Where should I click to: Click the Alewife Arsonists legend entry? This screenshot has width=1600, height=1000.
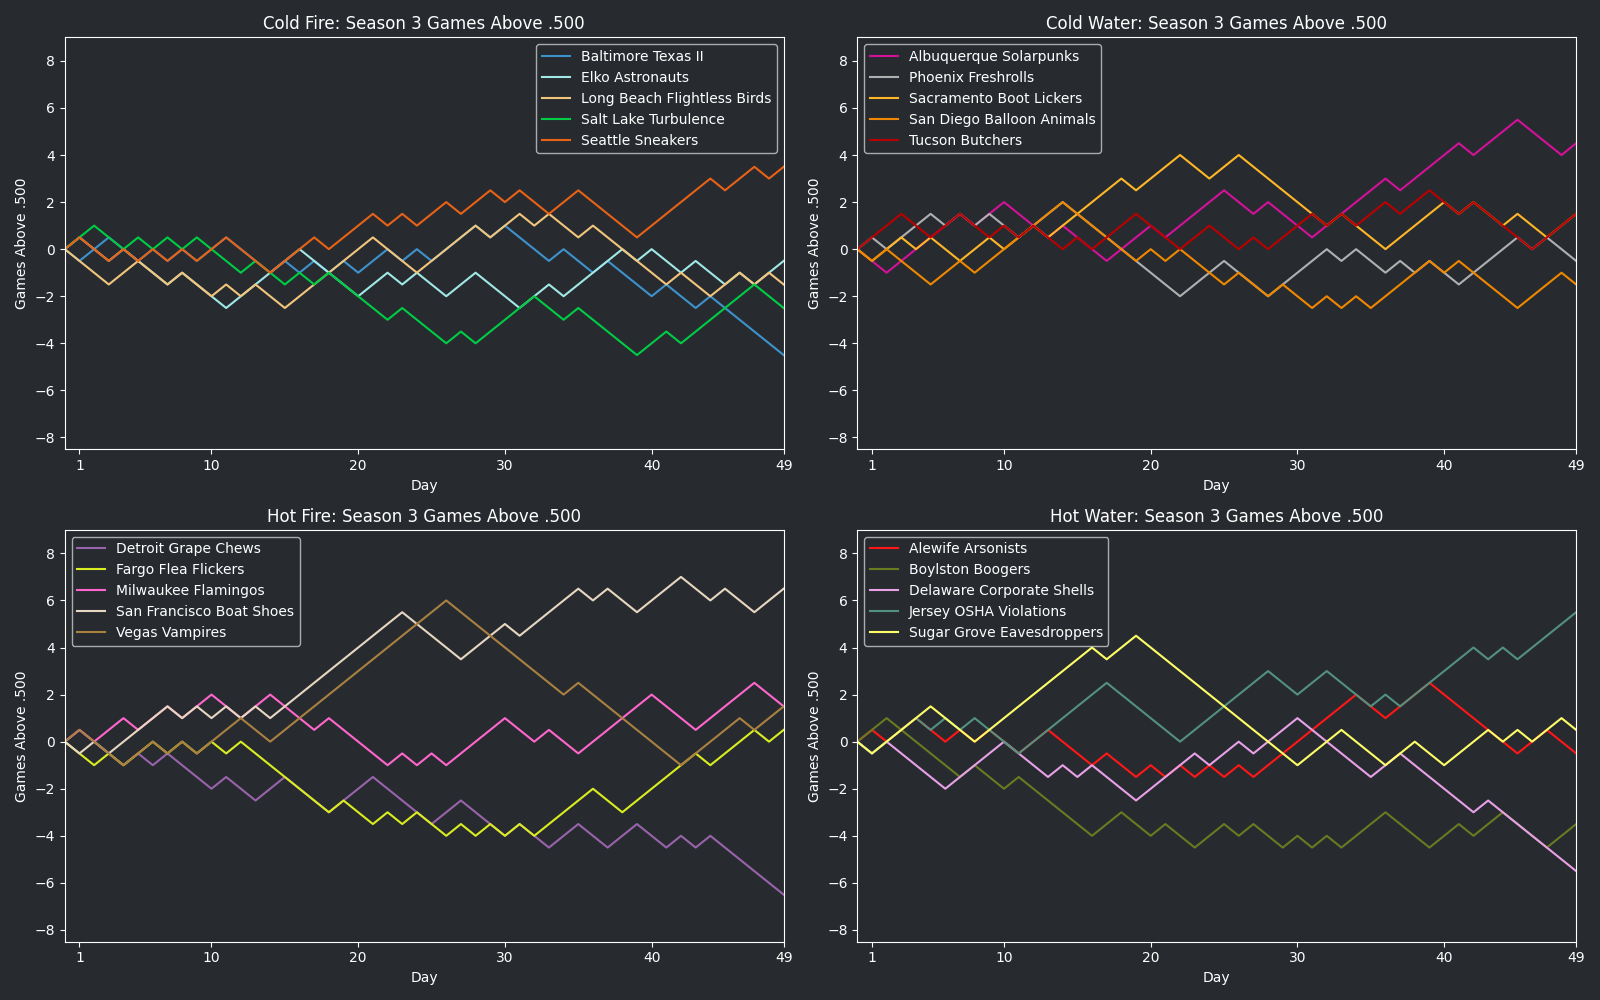pyautogui.click(x=967, y=548)
